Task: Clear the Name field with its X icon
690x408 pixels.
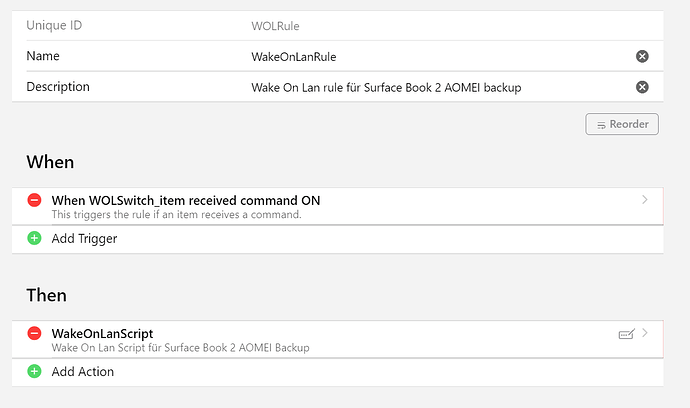Action: pos(642,56)
